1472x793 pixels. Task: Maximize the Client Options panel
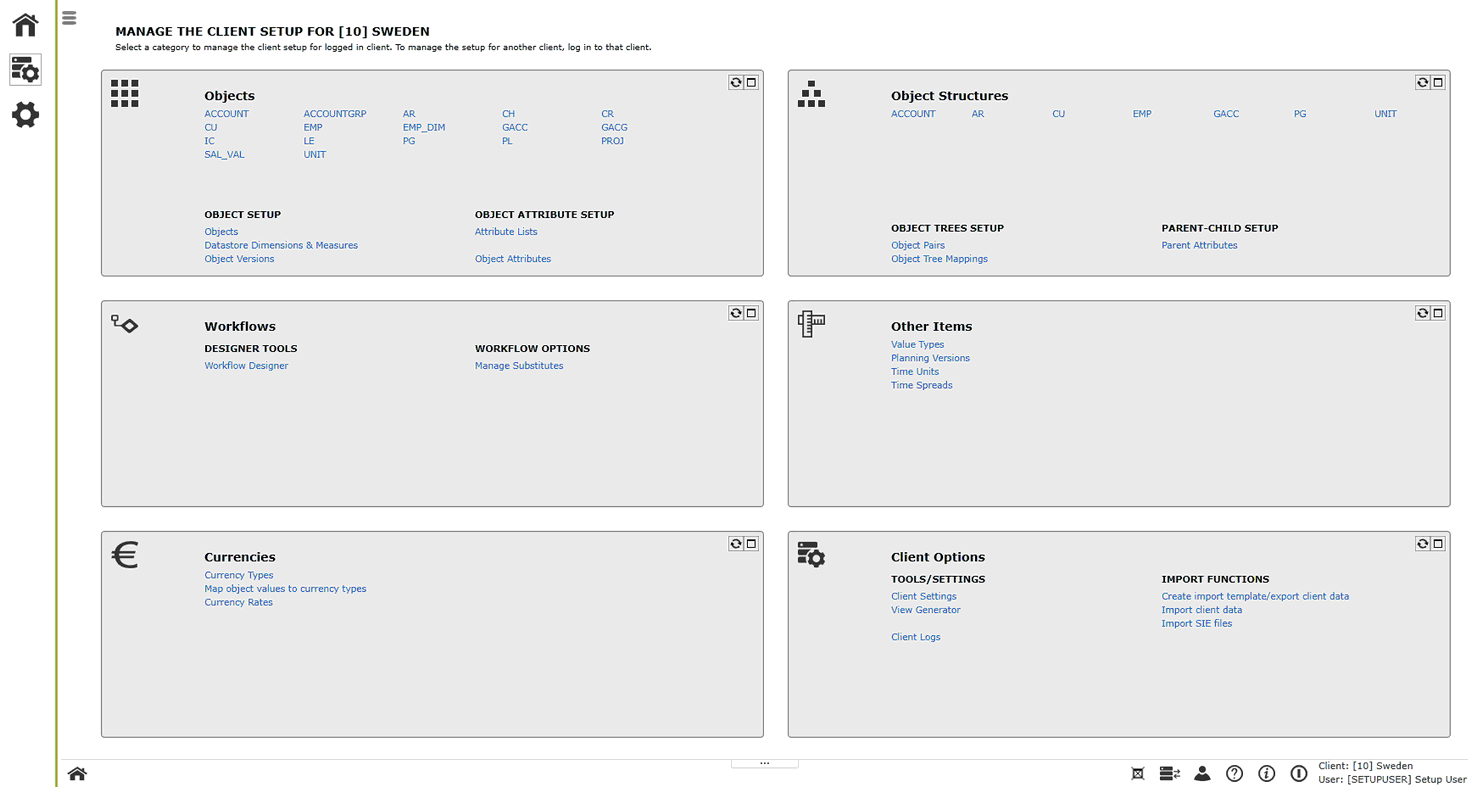point(1439,543)
